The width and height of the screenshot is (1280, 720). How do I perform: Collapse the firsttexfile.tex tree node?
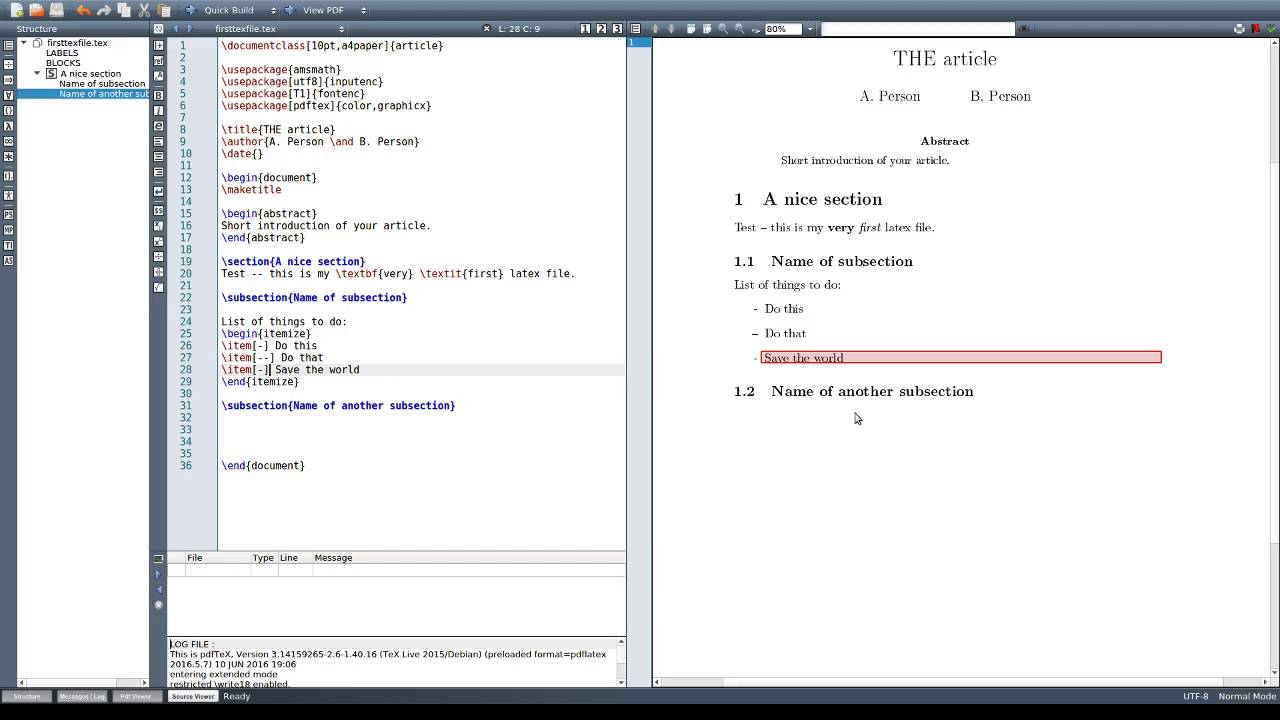[24, 43]
